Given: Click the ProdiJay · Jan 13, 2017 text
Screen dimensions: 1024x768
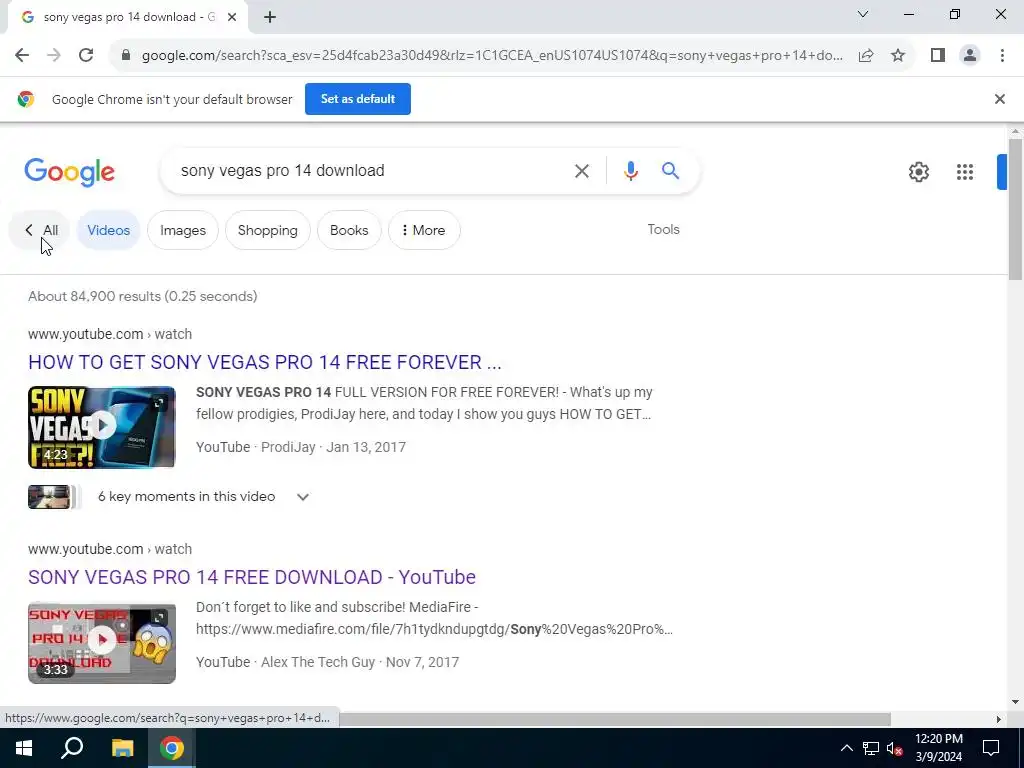Looking at the screenshot, I should (x=334, y=447).
